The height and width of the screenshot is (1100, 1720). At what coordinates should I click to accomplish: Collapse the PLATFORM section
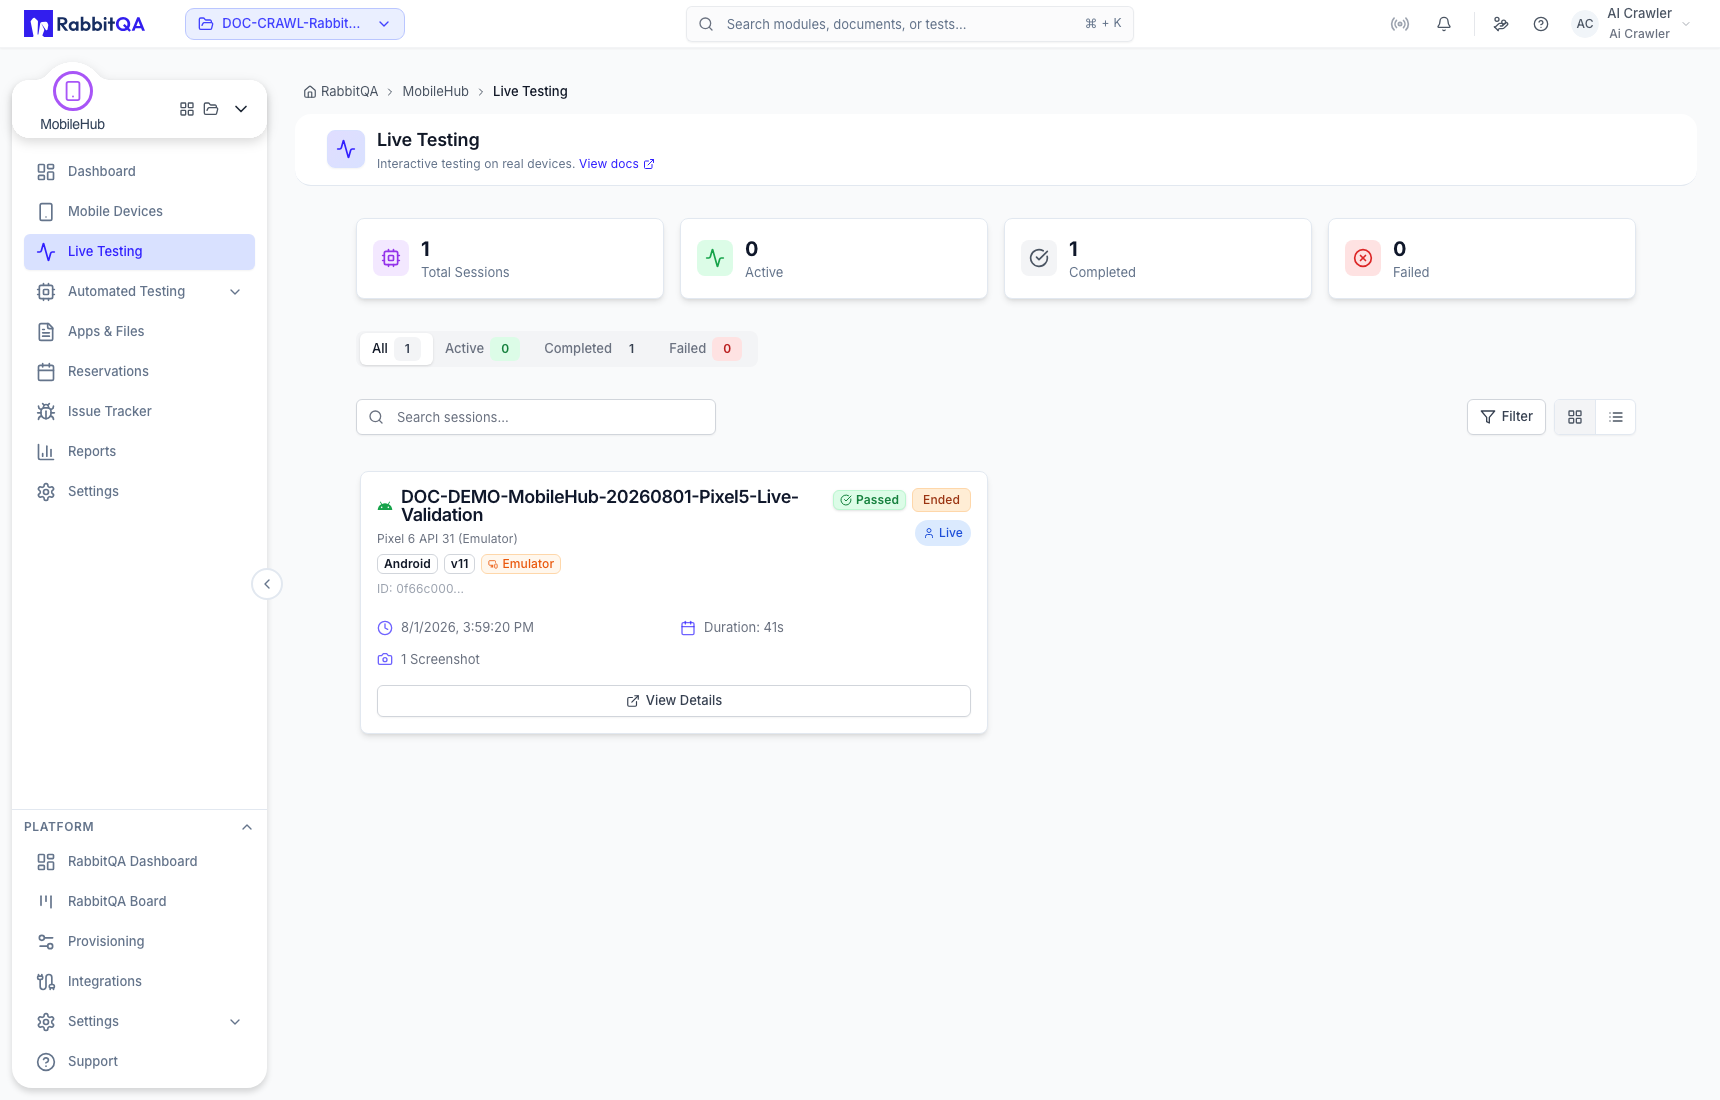point(247,827)
